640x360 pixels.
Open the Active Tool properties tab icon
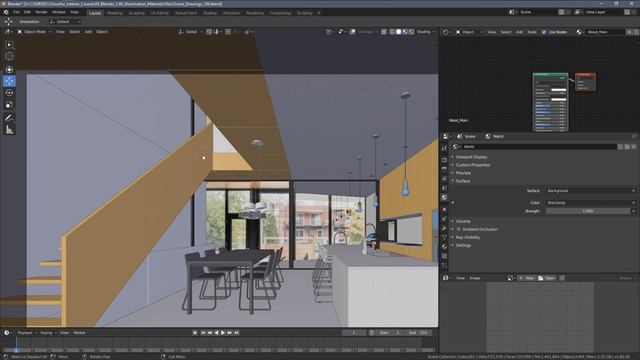(444, 148)
